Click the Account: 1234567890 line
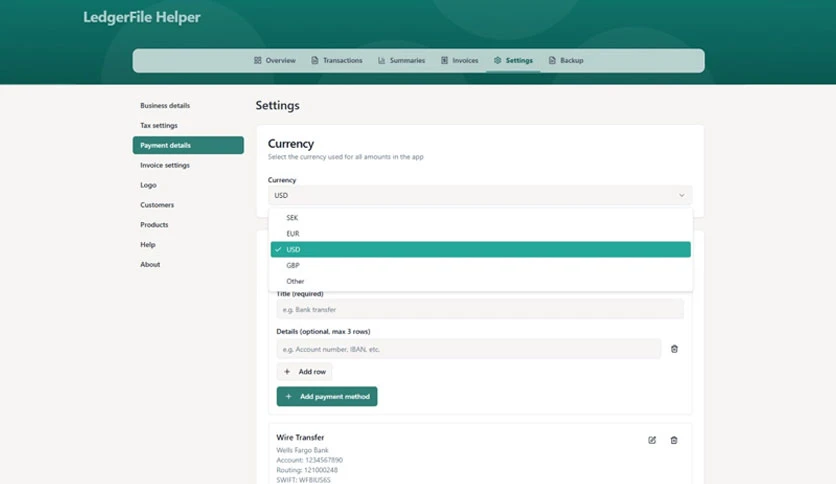 309,460
